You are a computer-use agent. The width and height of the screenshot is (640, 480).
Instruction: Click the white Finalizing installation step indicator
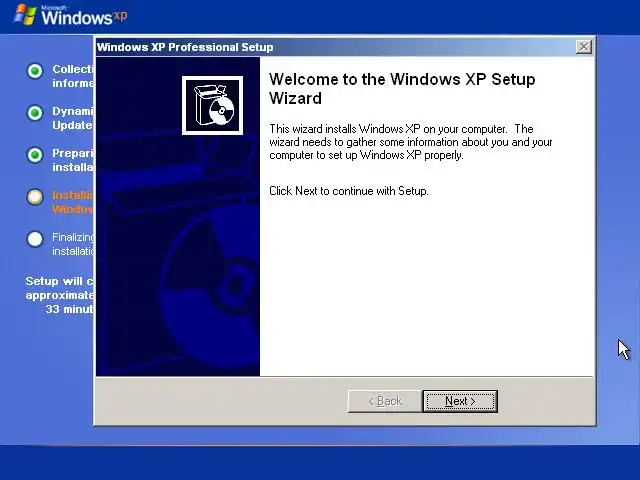point(35,239)
